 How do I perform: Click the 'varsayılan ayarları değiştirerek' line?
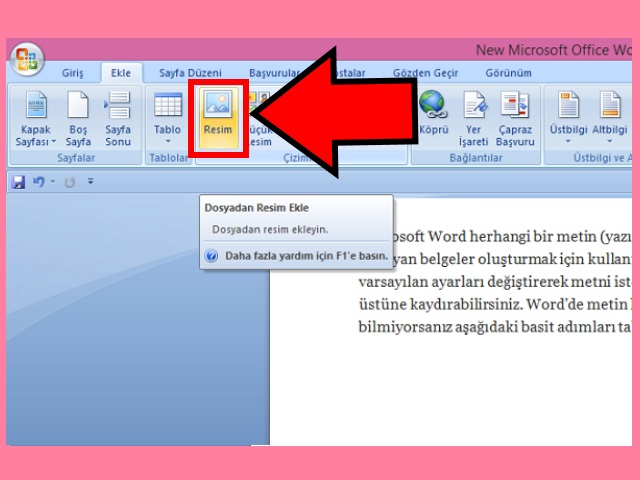(x=495, y=282)
